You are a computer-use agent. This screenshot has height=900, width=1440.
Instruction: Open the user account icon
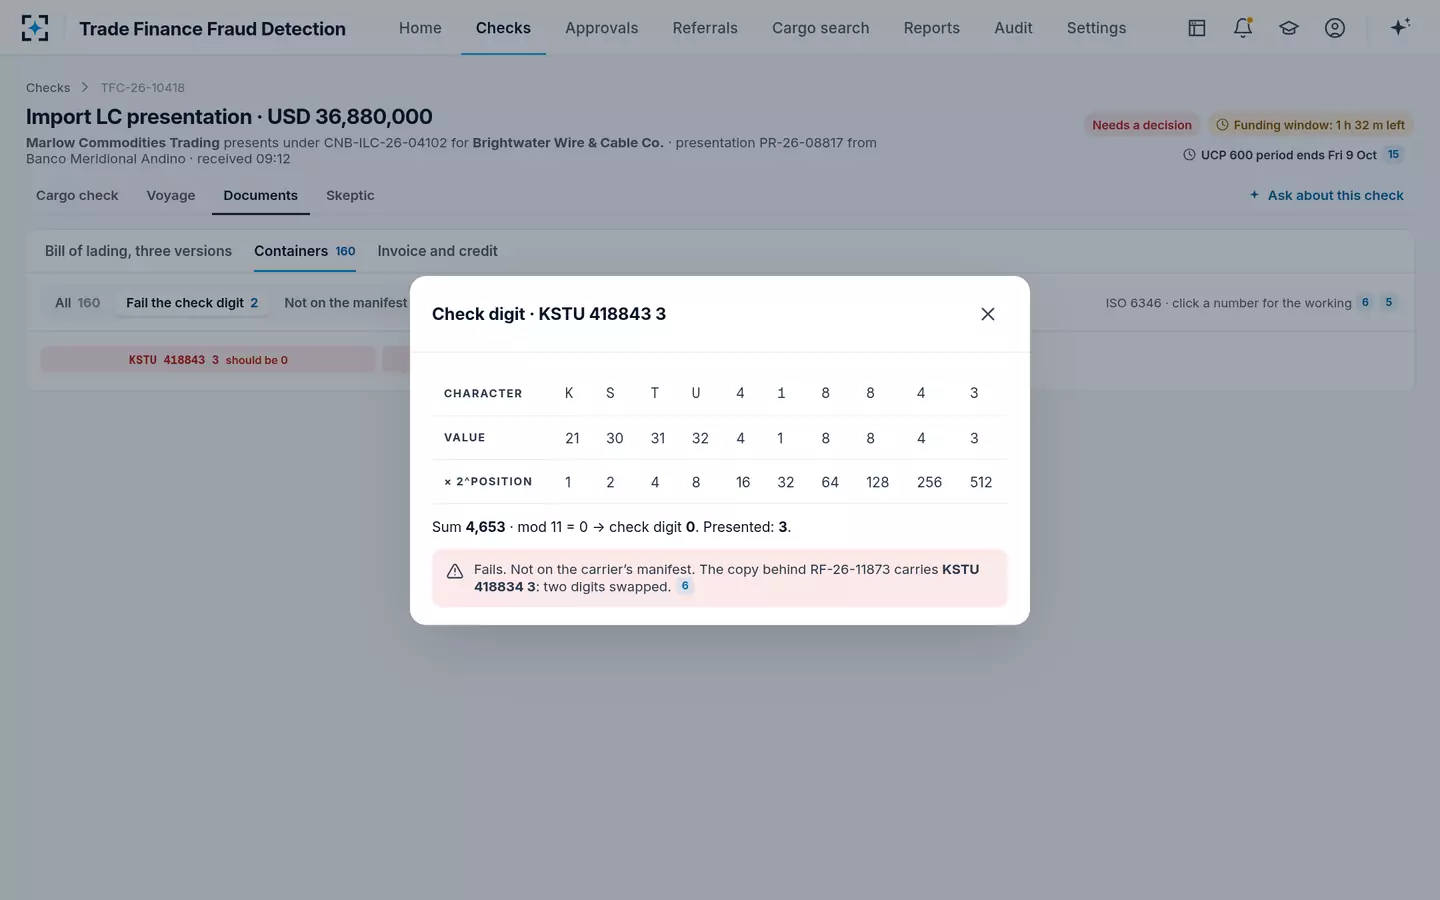pos(1335,28)
